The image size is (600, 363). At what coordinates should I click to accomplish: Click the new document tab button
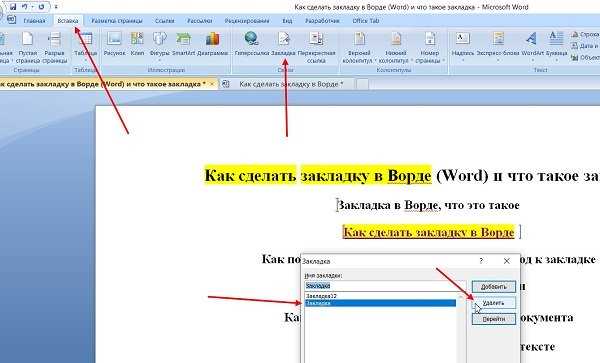tap(362, 84)
